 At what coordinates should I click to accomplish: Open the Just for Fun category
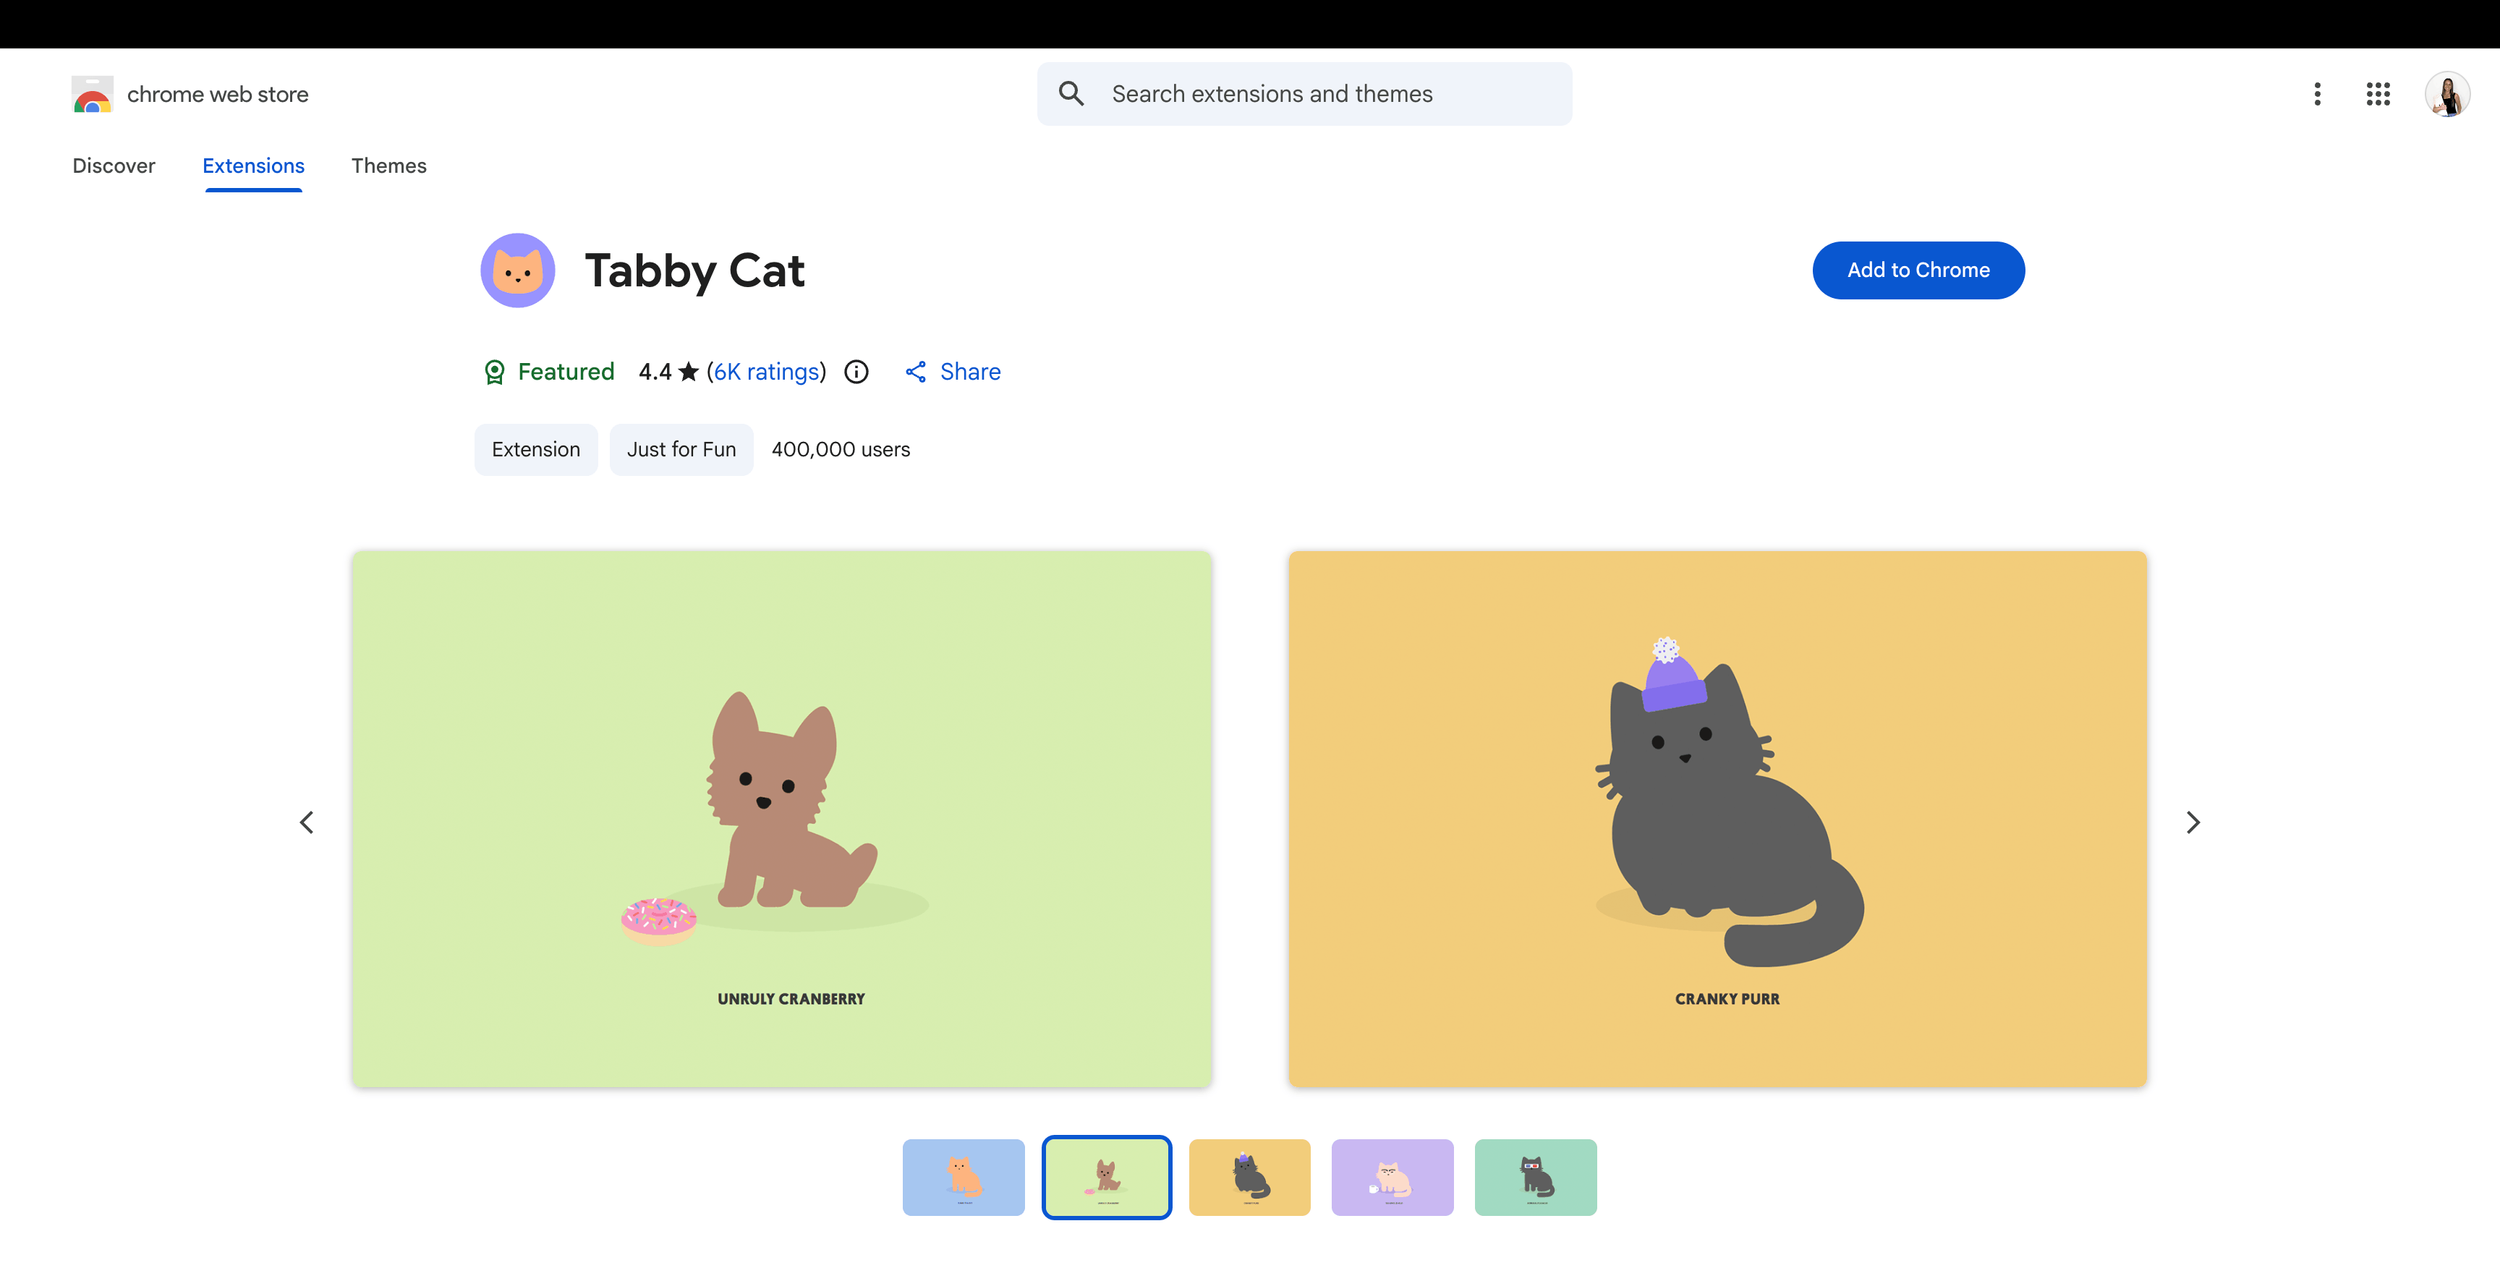pyautogui.click(x=681, y=450)
